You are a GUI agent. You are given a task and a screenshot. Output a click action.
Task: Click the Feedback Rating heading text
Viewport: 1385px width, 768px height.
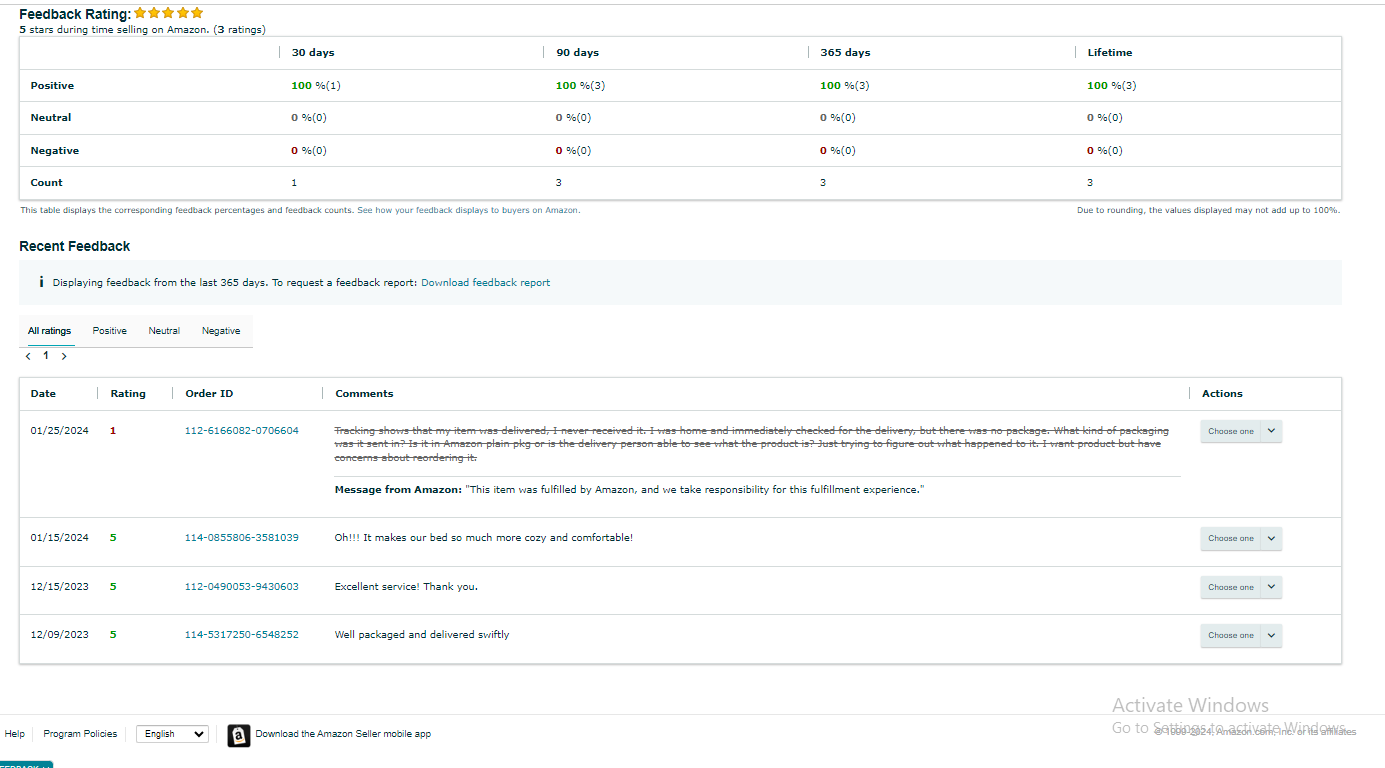pyautogui.click(x=75, y=14)
